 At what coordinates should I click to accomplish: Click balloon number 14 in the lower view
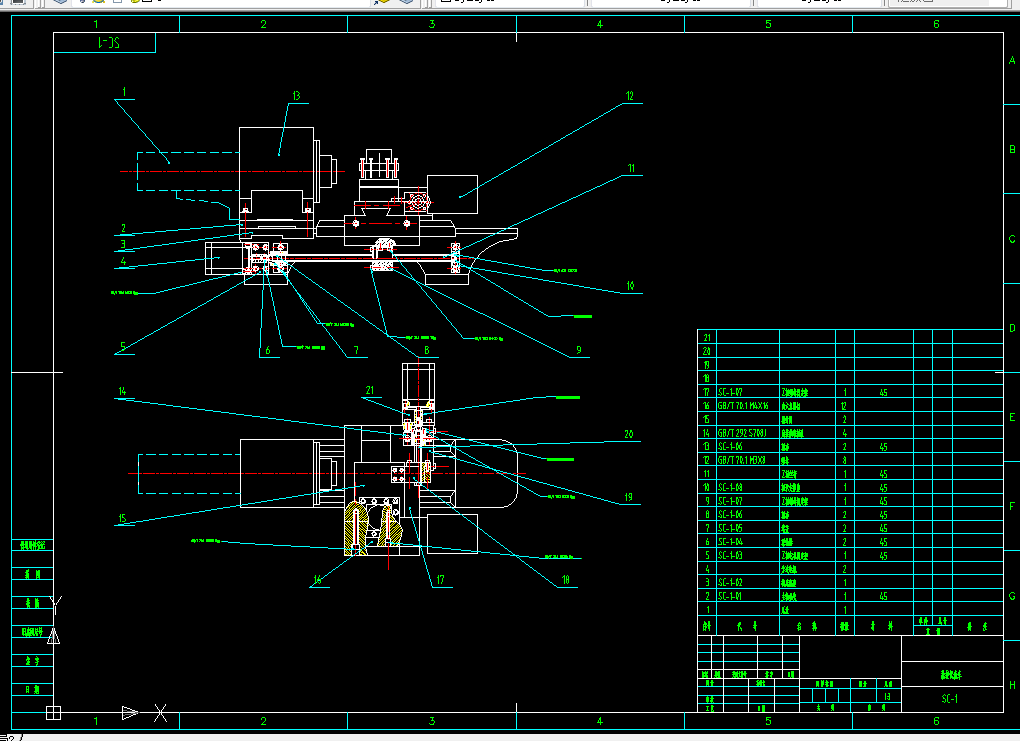pyautogui.click(x=122, y=391)
